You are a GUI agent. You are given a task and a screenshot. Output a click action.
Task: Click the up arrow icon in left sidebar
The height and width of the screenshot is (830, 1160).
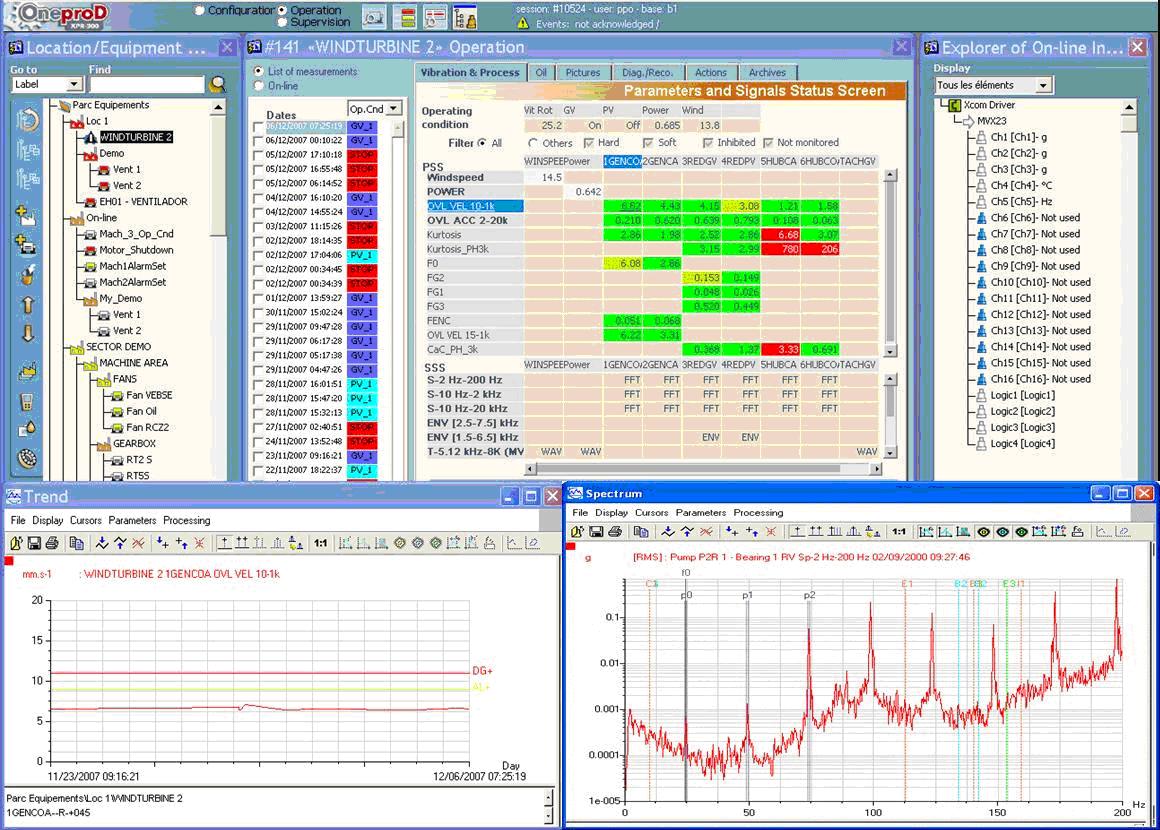click(x=28, y=305)
